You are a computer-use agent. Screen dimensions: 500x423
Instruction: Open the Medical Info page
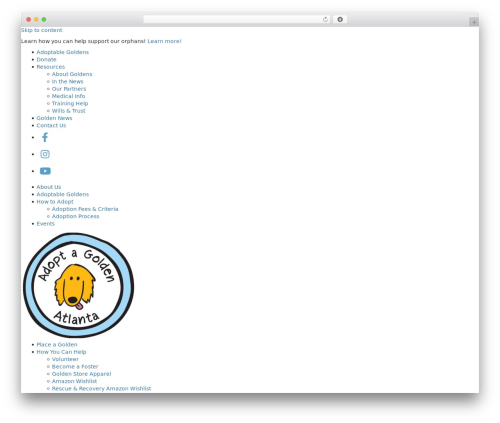point(68,96)
